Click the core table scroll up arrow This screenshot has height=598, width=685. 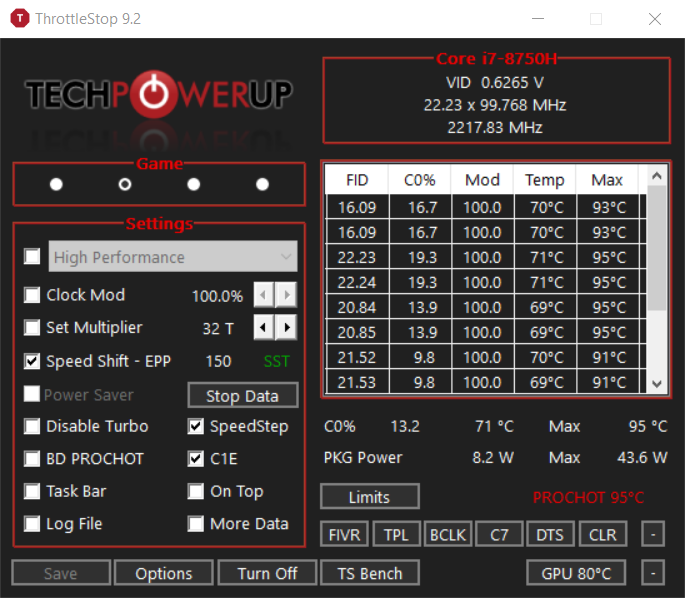pyautogui.click(x=657, y=176)
